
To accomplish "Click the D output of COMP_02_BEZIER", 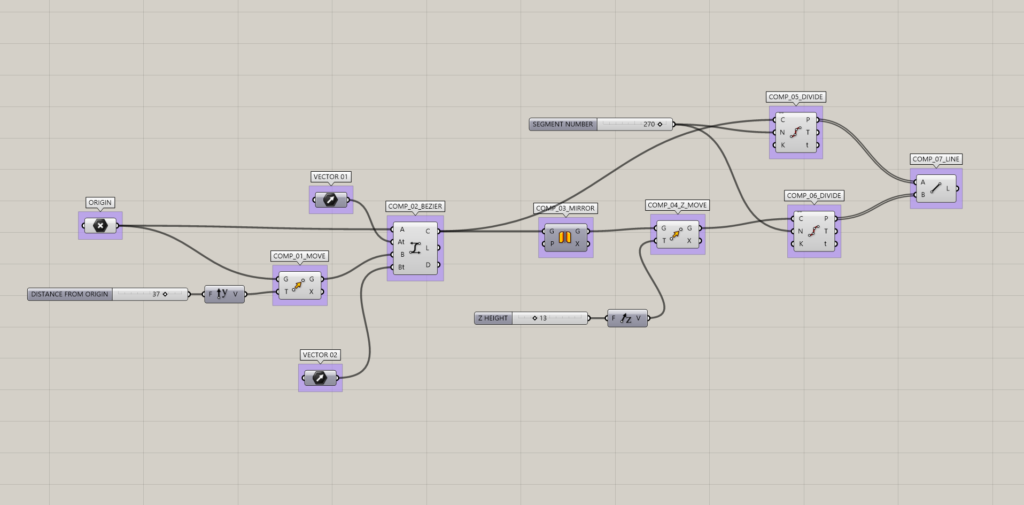I will (429, 265).
